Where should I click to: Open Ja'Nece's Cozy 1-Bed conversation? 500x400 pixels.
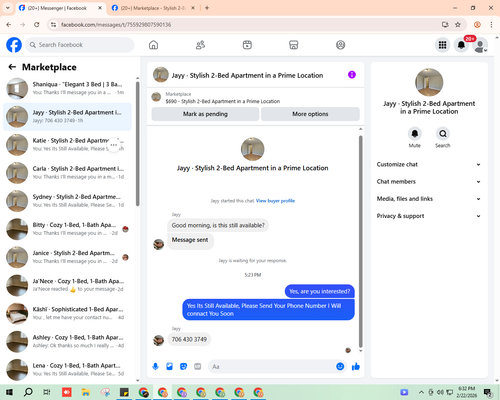tap(68, 285)
